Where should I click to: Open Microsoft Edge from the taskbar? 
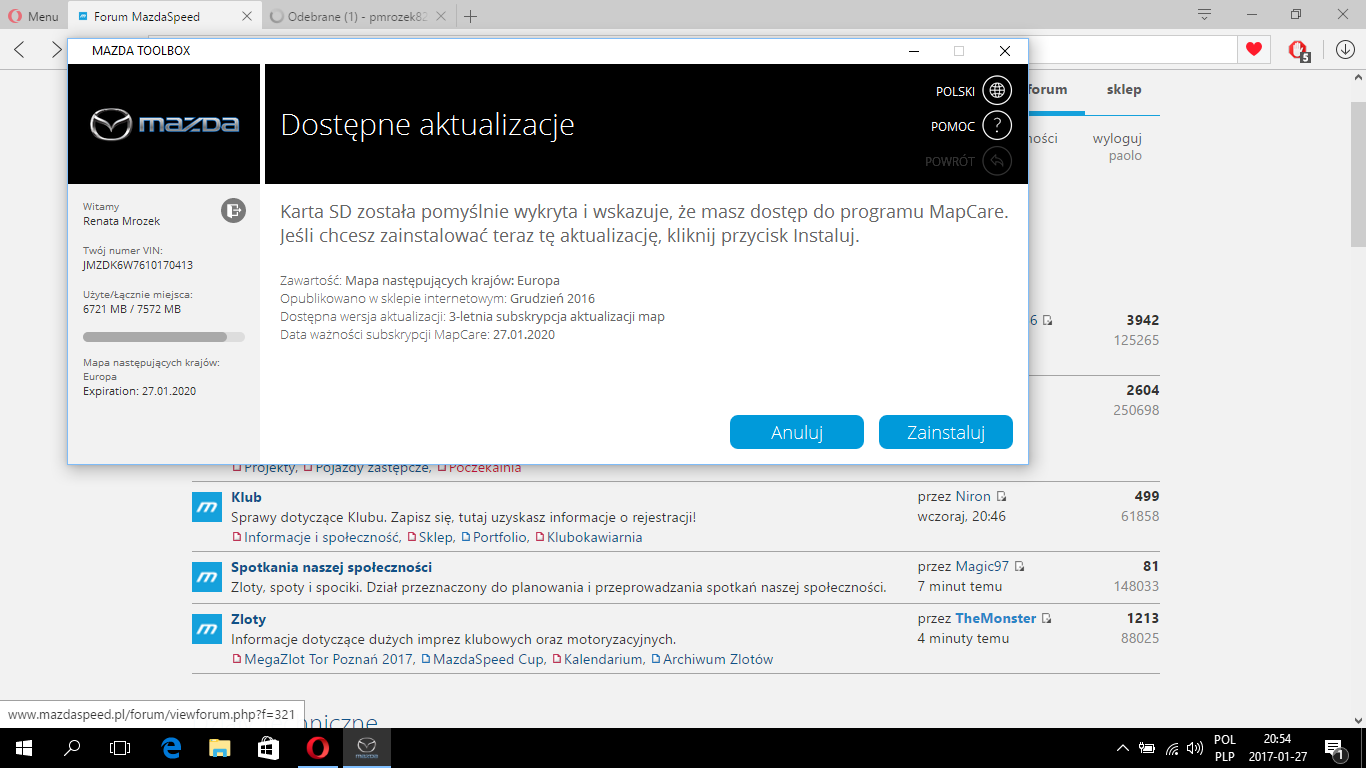point(170,747)
